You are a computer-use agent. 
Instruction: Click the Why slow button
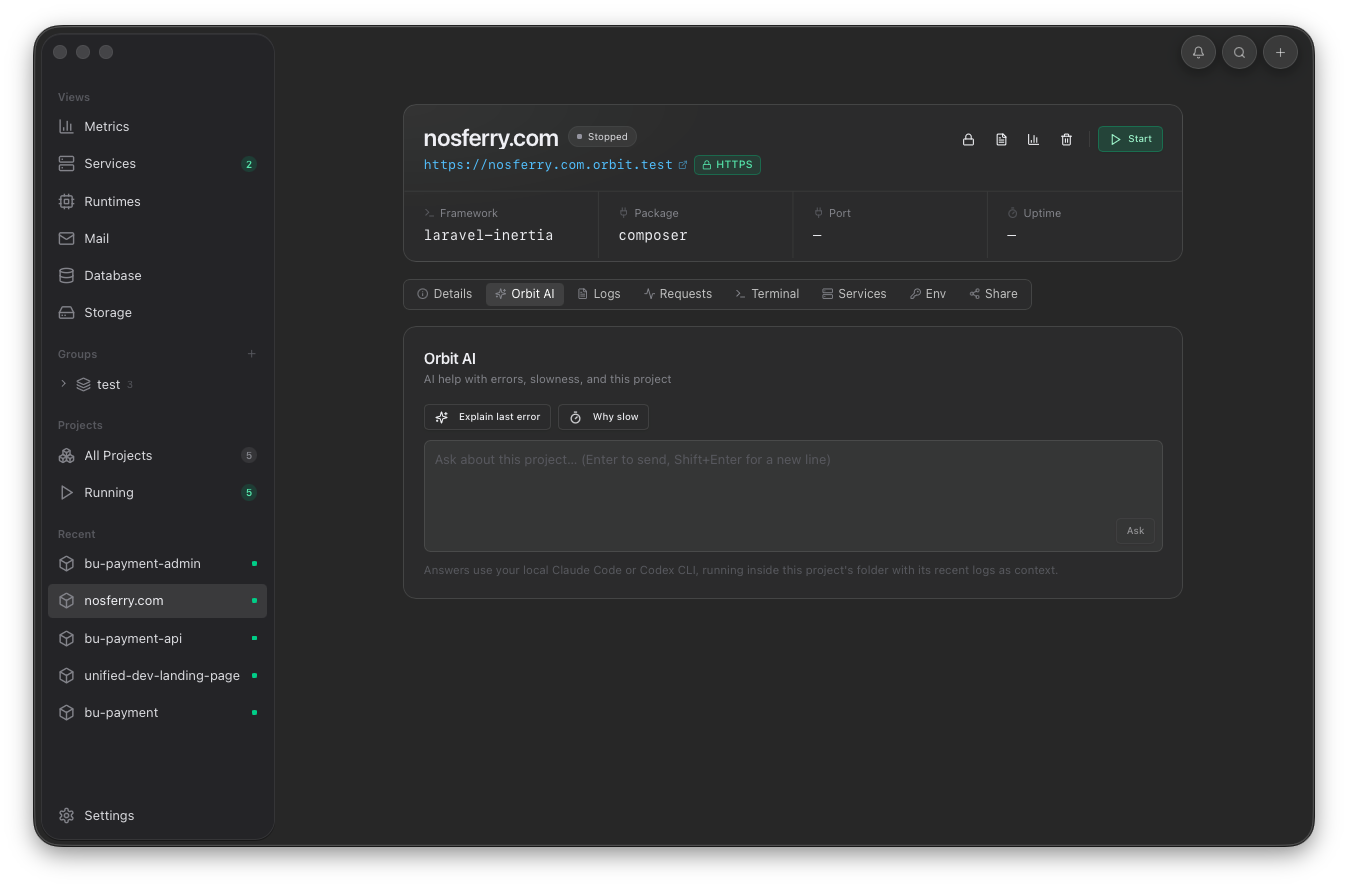coord(603,417)
